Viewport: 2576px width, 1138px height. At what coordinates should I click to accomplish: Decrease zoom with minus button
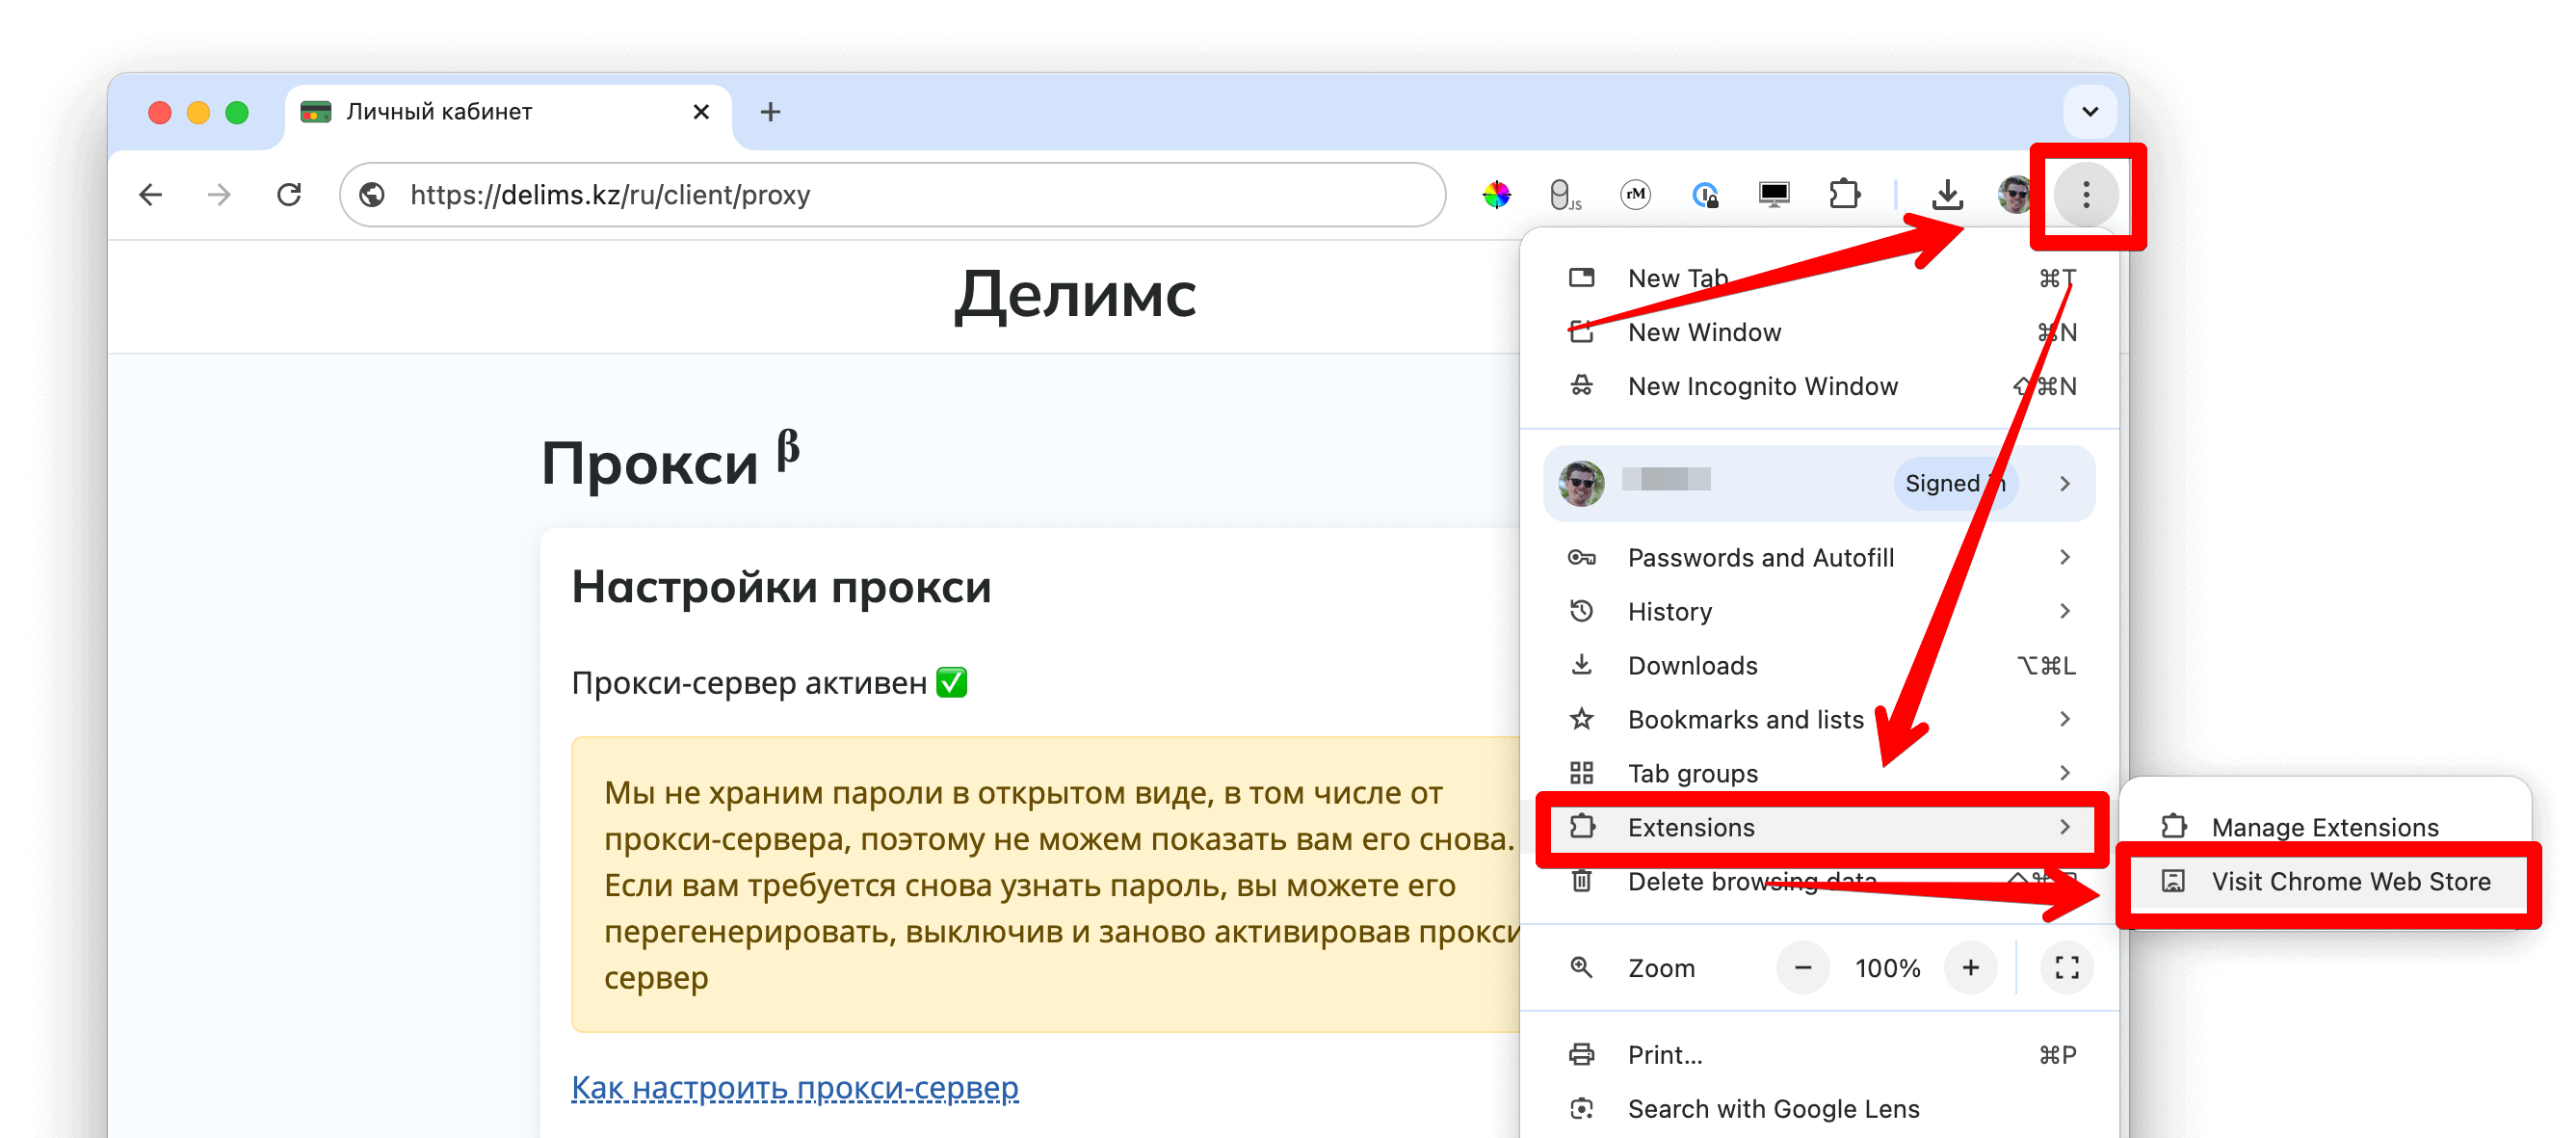[x=1802, y=967]
